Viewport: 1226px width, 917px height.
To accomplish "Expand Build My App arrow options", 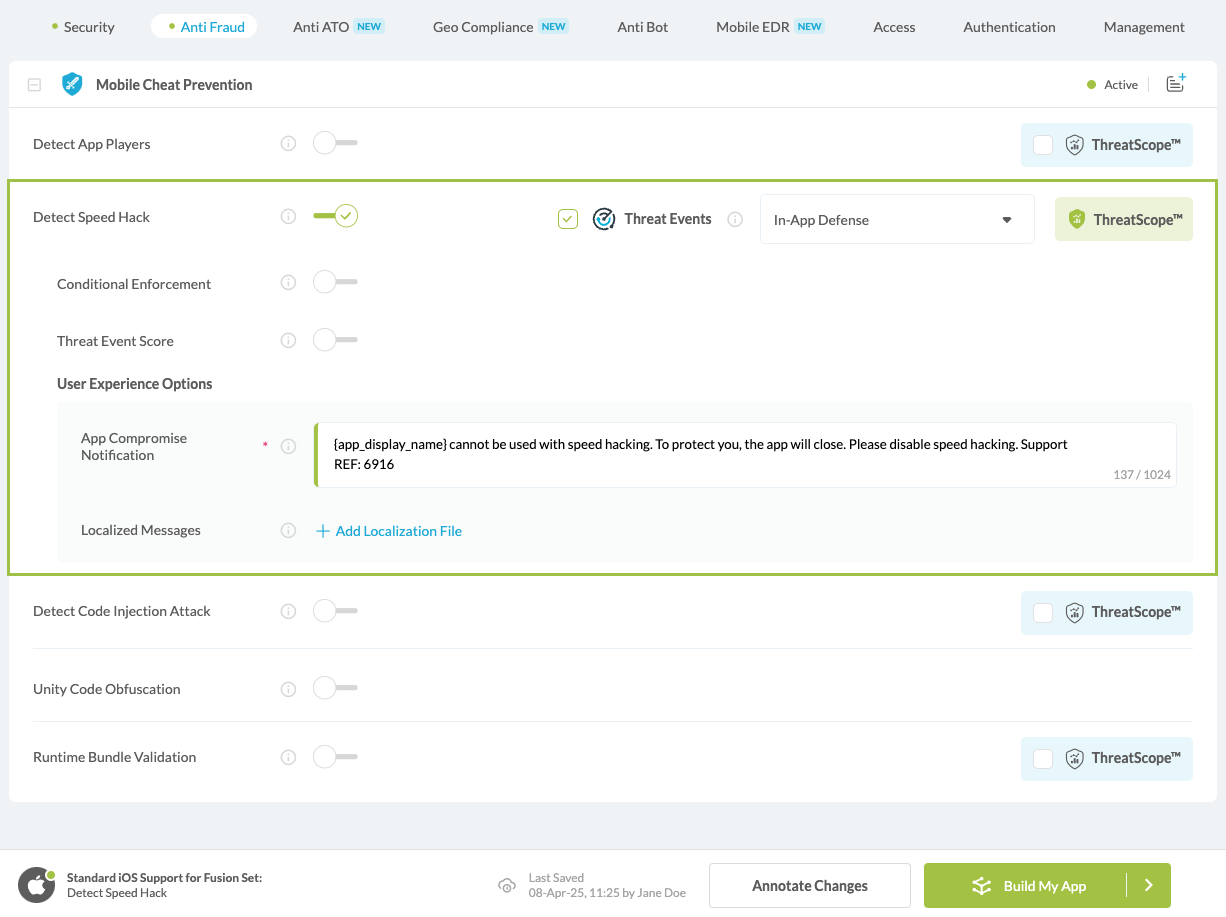I will coord(1148,885).
